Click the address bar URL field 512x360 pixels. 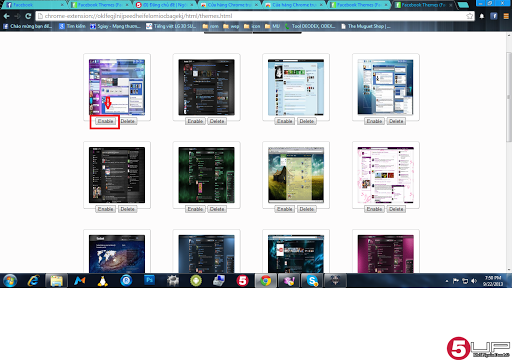tap(252, 16)
